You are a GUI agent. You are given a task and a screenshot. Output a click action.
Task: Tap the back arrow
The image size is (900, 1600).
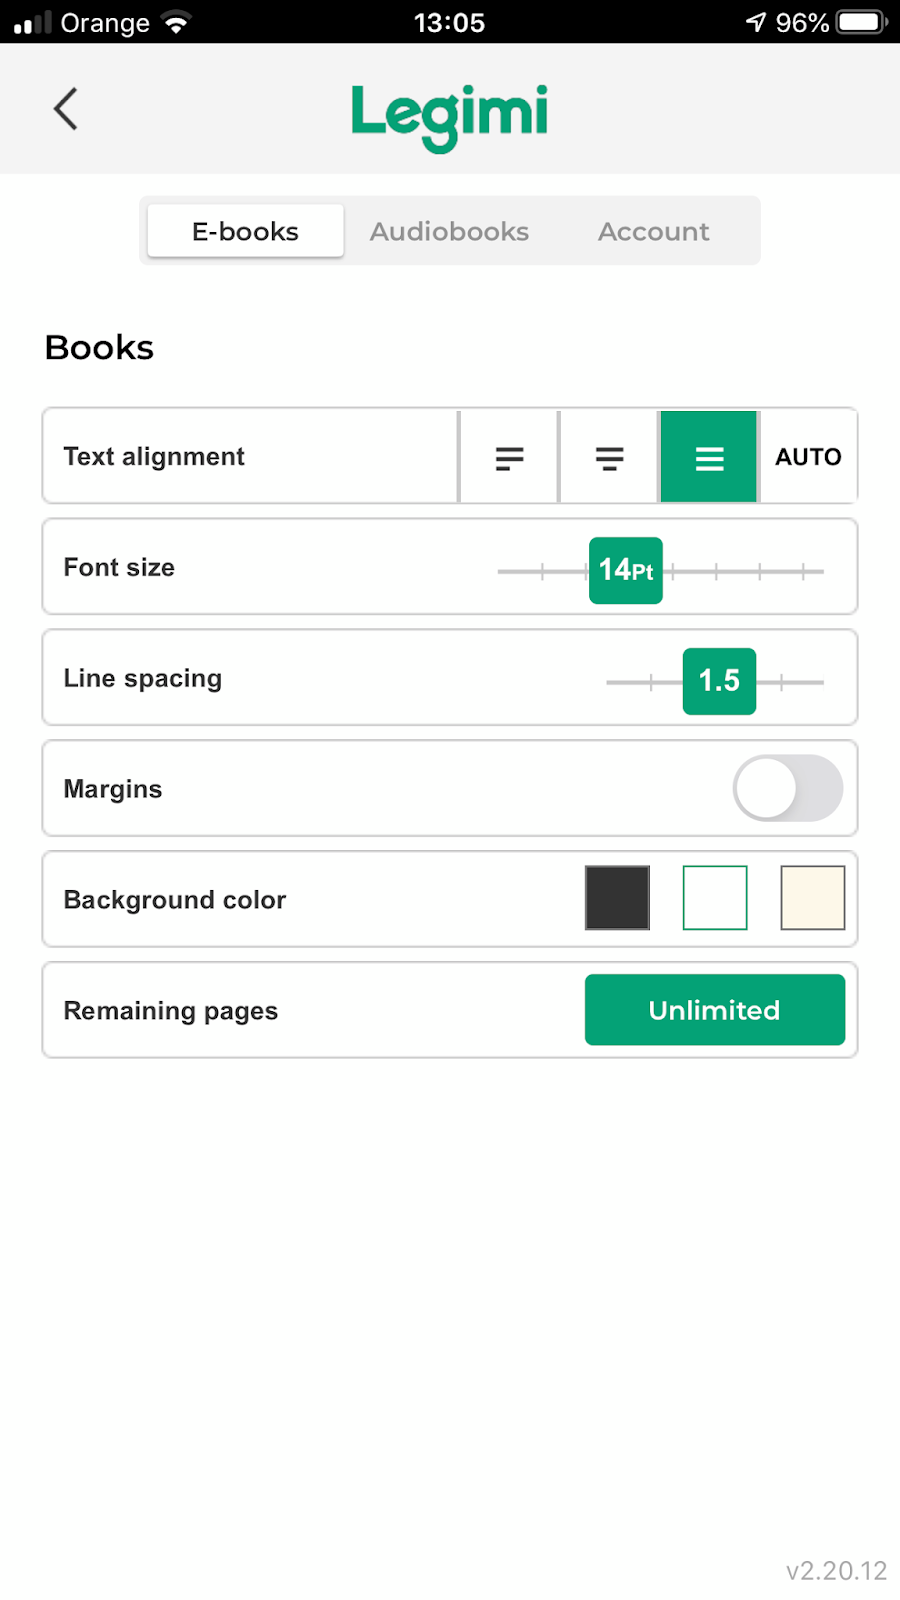pos(66,109)
